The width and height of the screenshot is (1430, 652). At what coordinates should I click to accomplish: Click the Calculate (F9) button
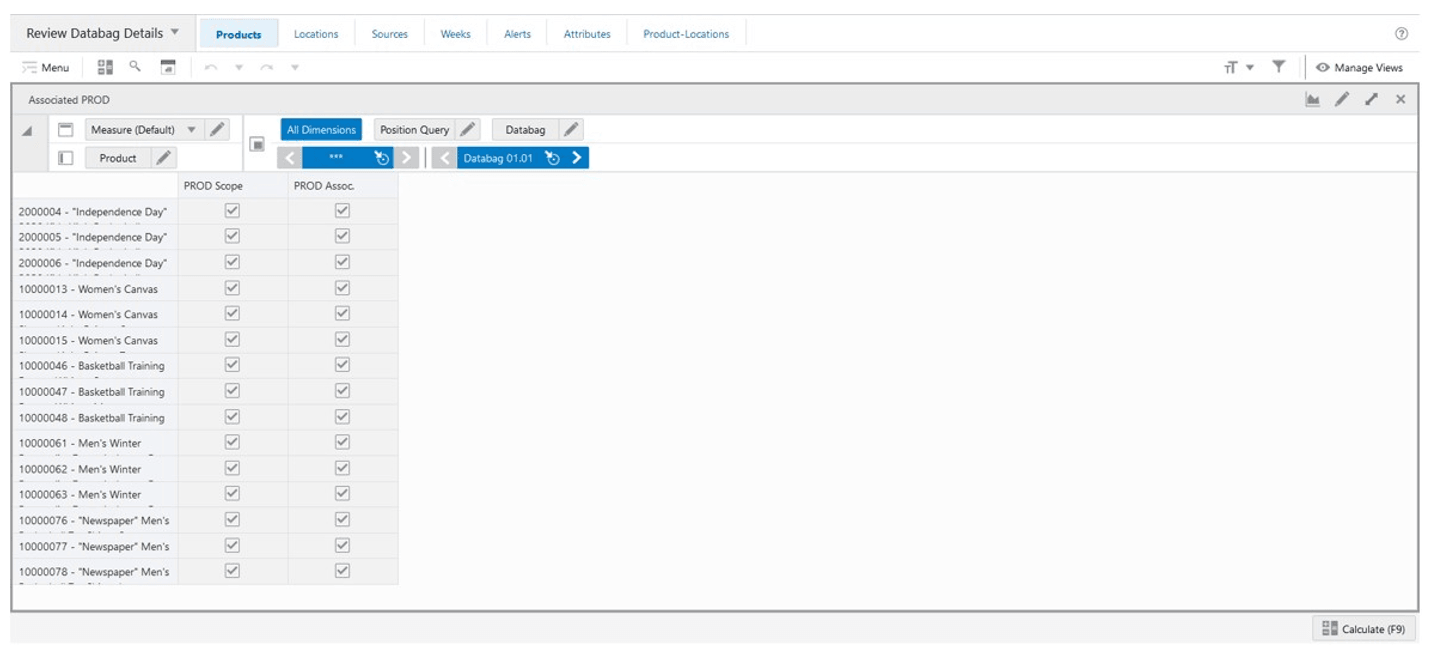[x=1366, y=629]
